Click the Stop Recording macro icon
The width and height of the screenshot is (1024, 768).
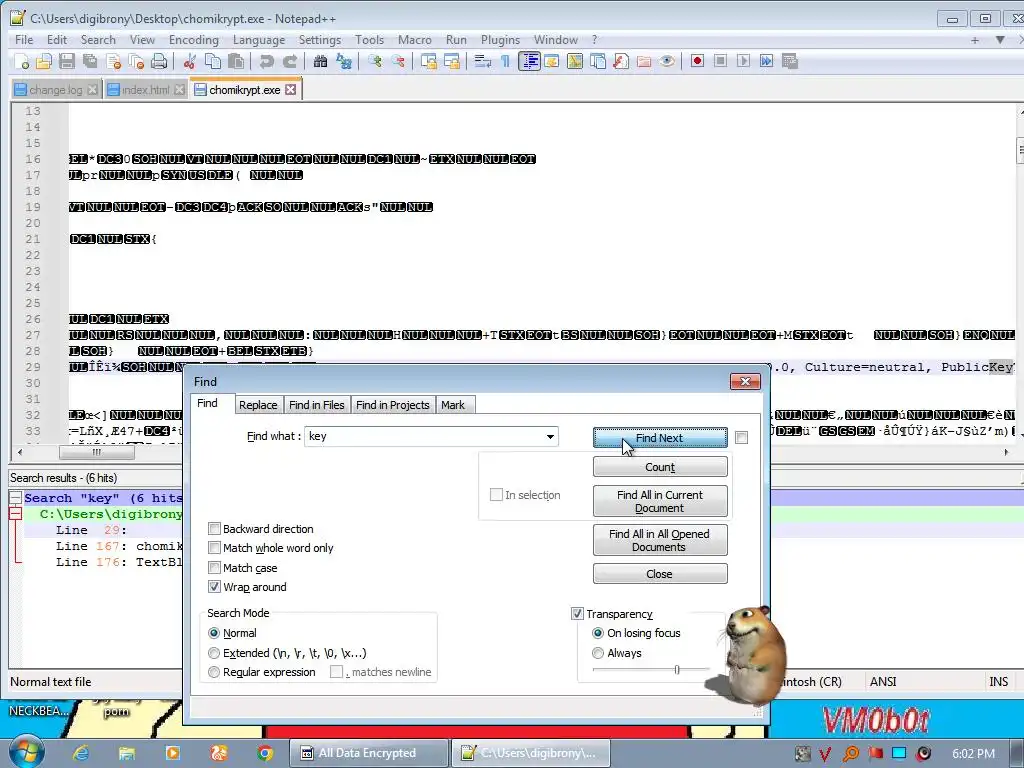pos(720,61)
